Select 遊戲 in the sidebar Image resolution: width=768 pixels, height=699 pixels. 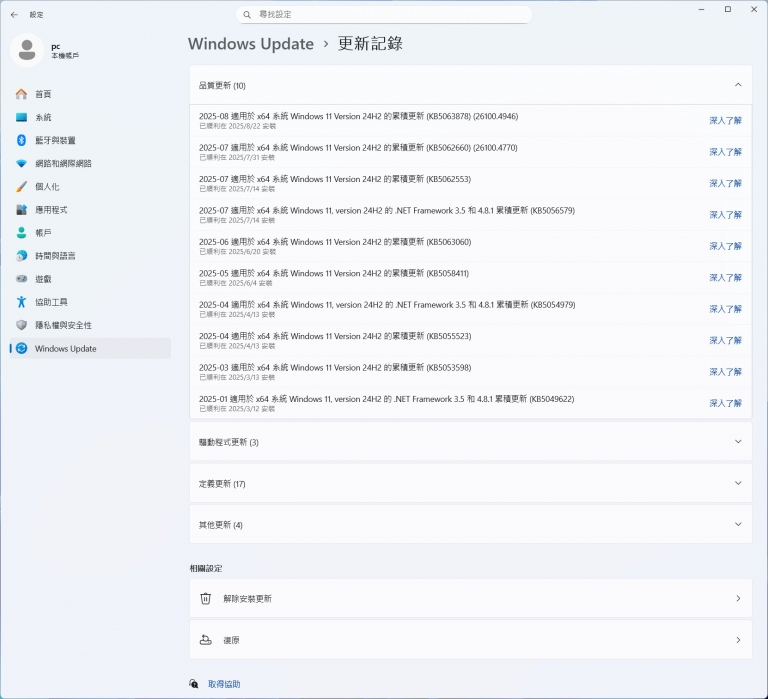pos(90,279)
